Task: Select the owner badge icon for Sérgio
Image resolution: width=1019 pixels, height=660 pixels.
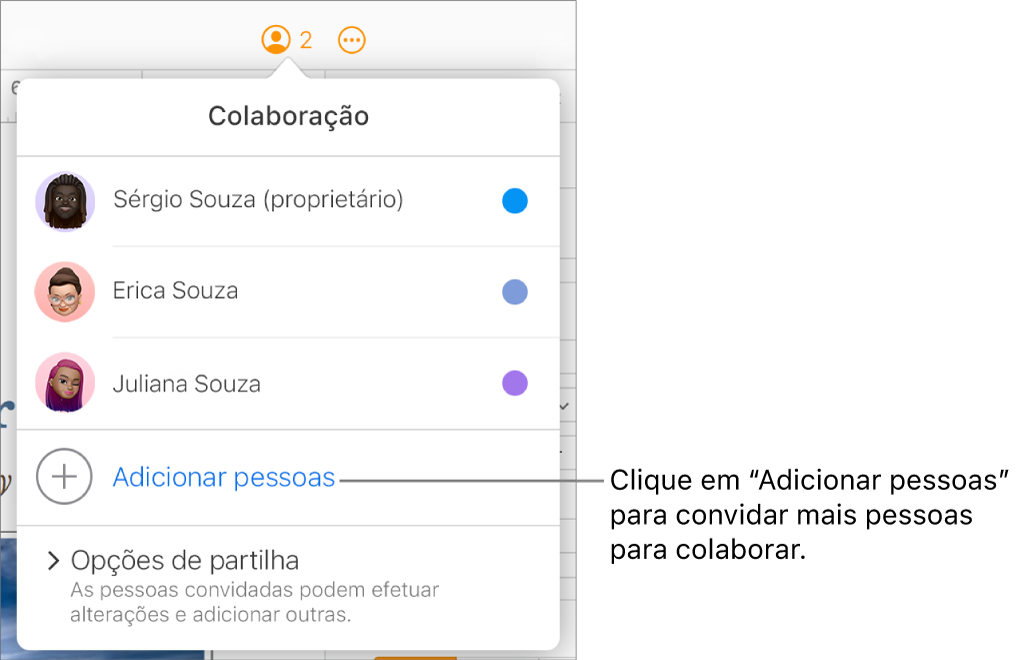Action: pos(334,199)
